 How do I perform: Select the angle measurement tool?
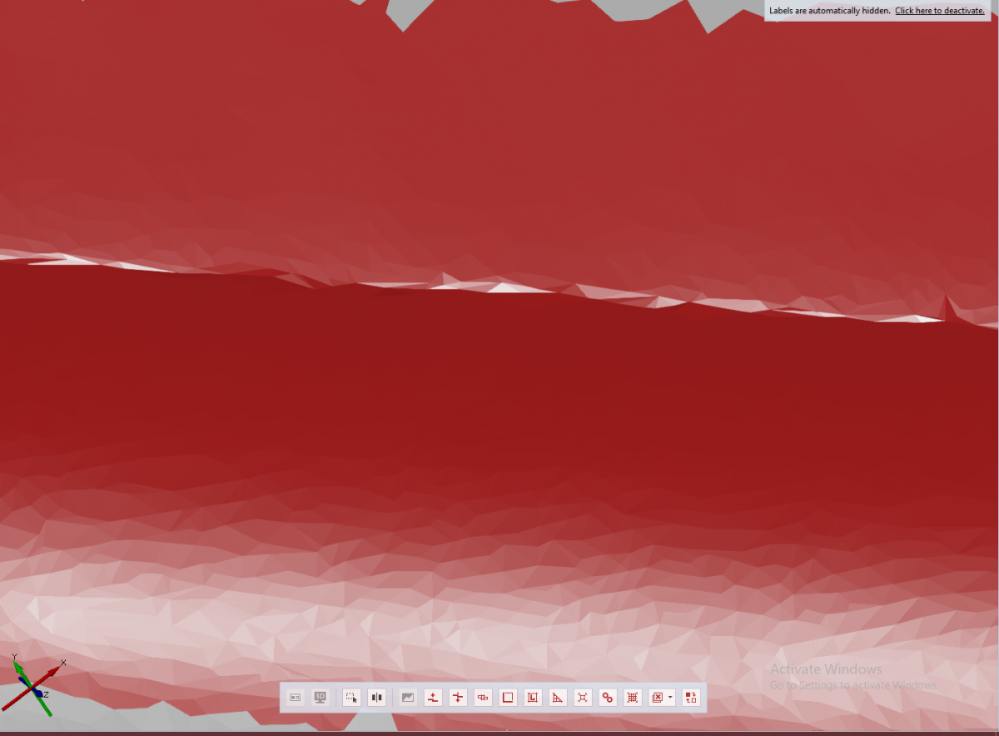pyautogui.click(x=558, y=698)
